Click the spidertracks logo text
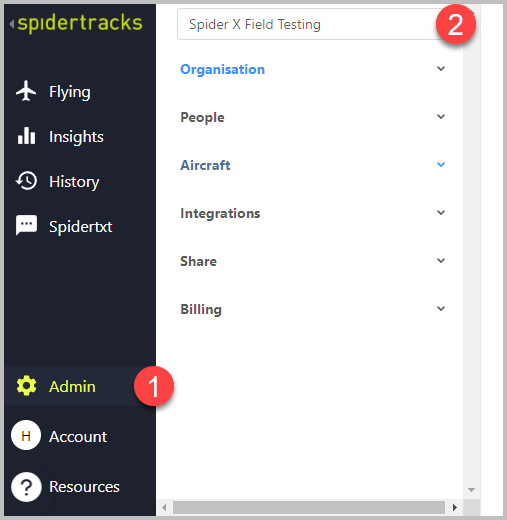The height and width of the screenshot is (520, 507). 80,23
